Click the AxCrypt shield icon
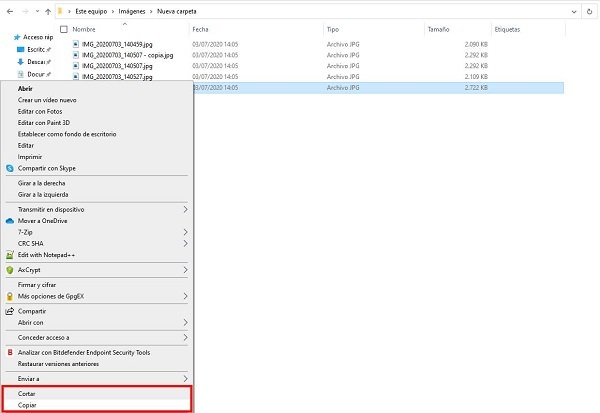Viewport: 600px width, 413px height. pos(9,270)
